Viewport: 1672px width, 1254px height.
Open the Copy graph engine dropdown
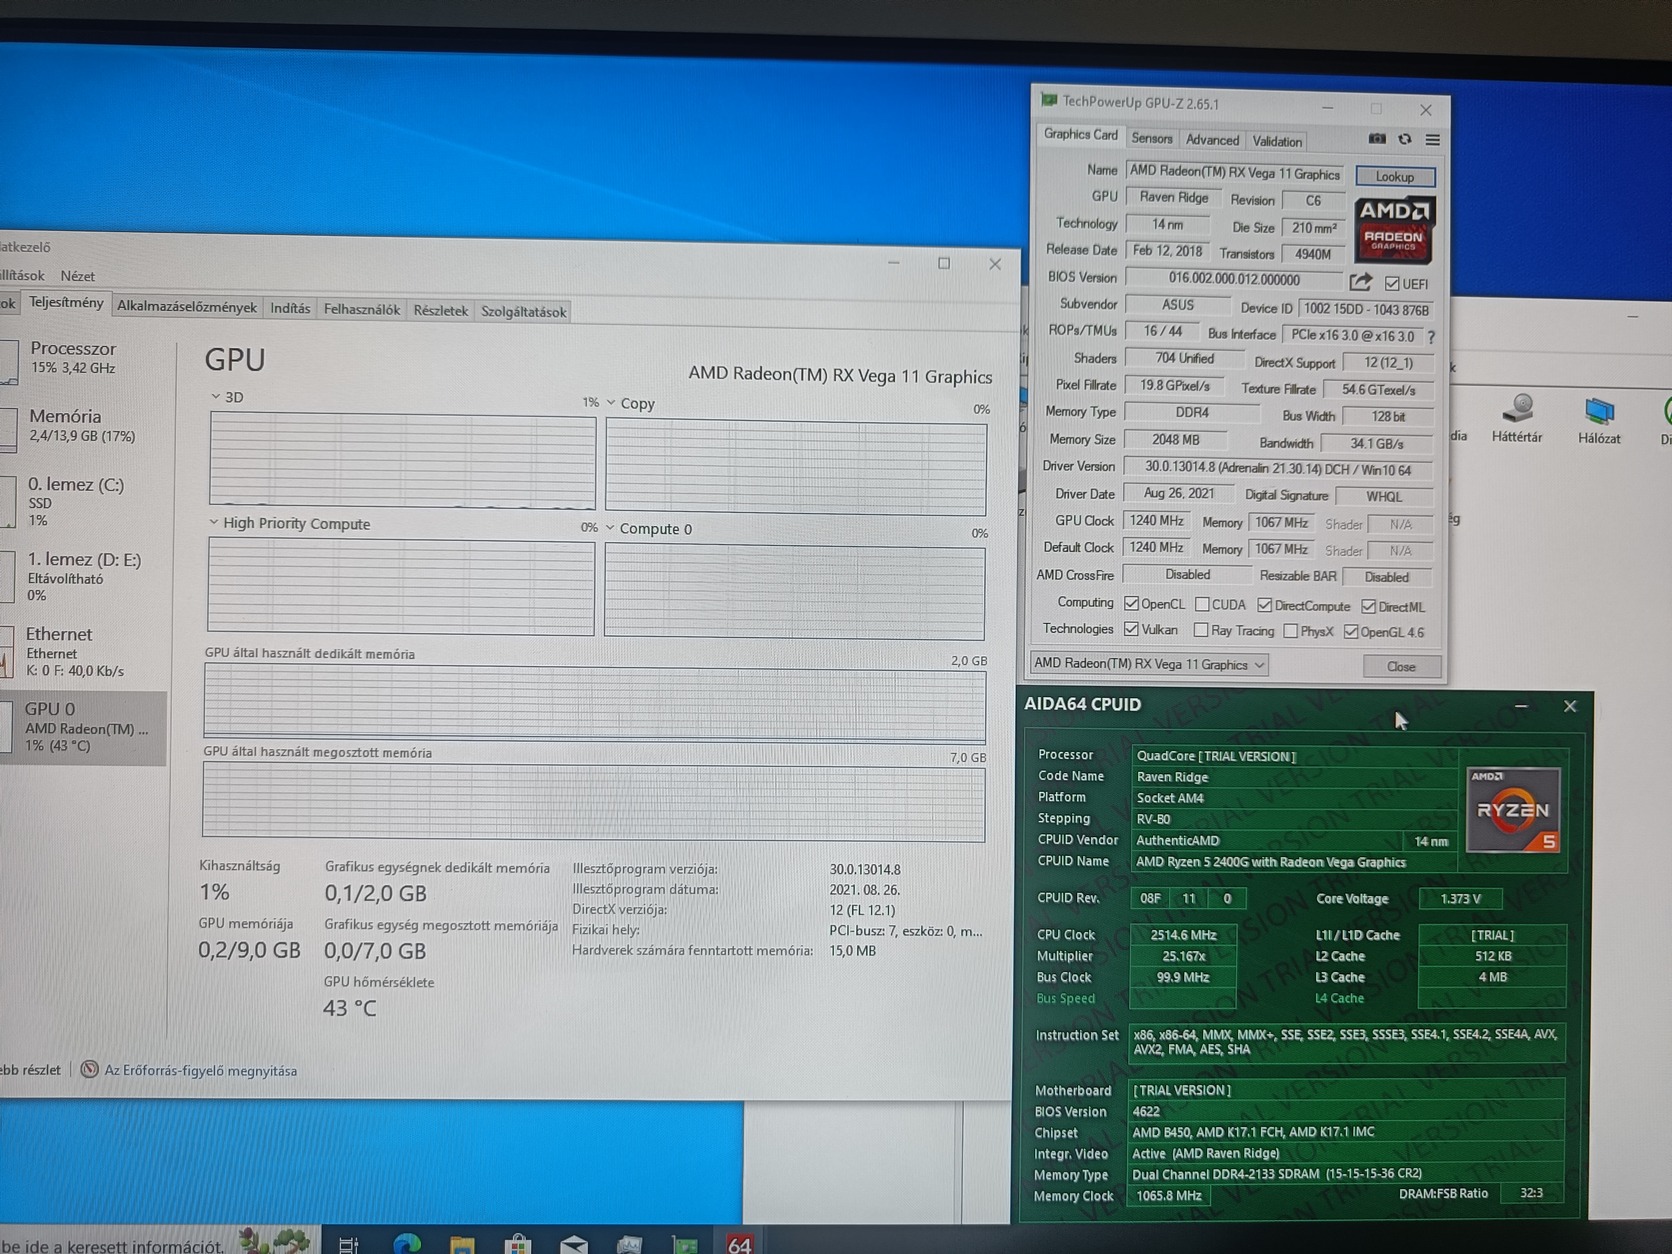pos(611,402)
